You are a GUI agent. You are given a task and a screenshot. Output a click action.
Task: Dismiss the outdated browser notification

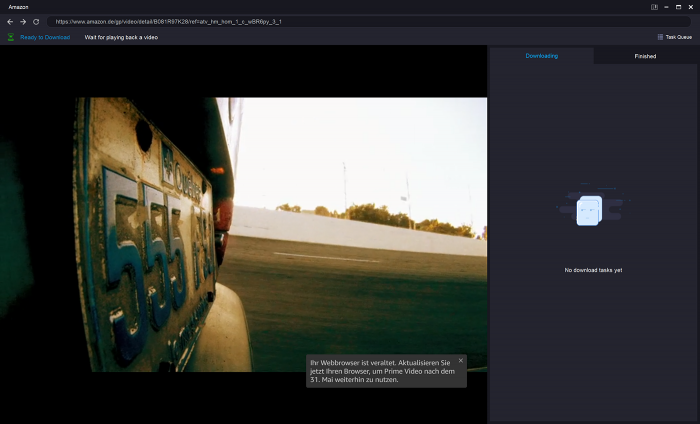tap(461, 360)
